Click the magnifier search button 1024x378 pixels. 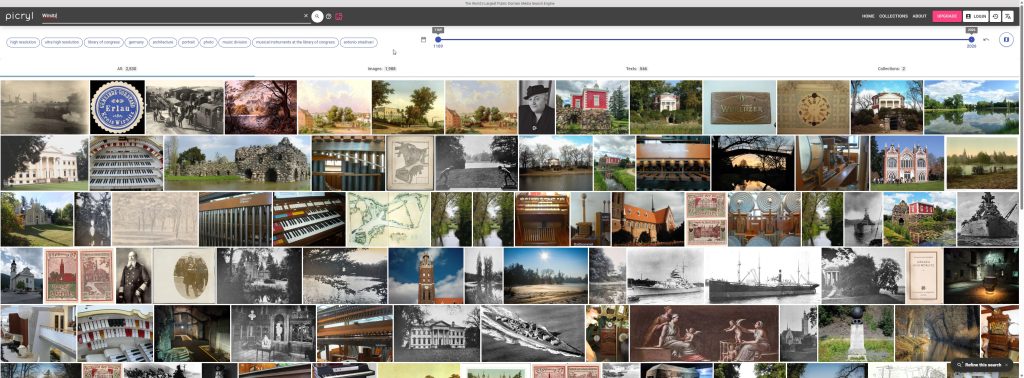317,16
